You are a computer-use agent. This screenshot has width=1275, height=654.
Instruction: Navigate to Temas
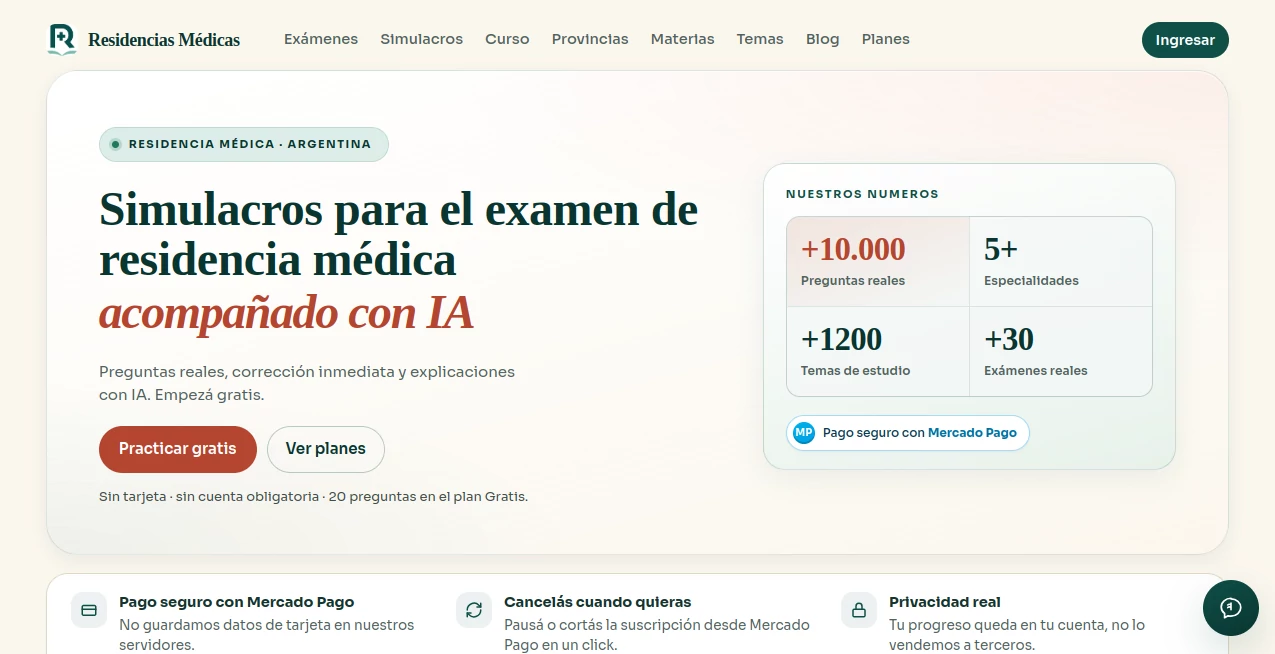coord(760,39)
